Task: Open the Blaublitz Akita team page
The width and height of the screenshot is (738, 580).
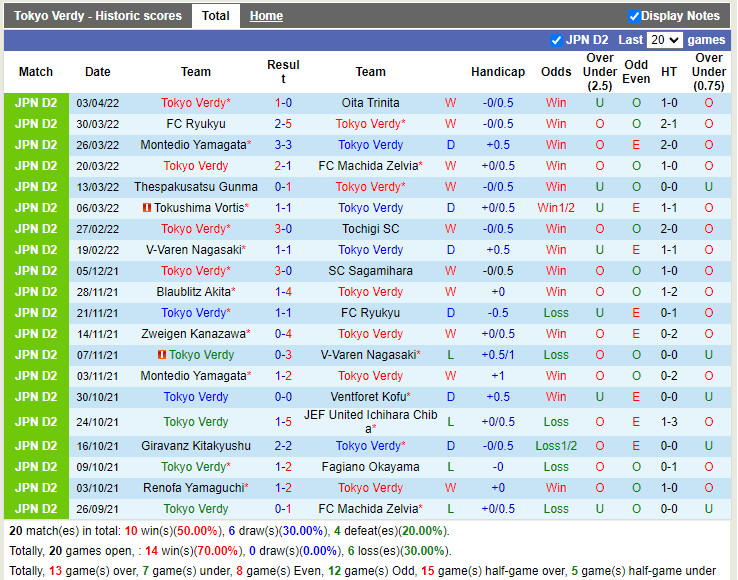Action: [x=194, y=292]
